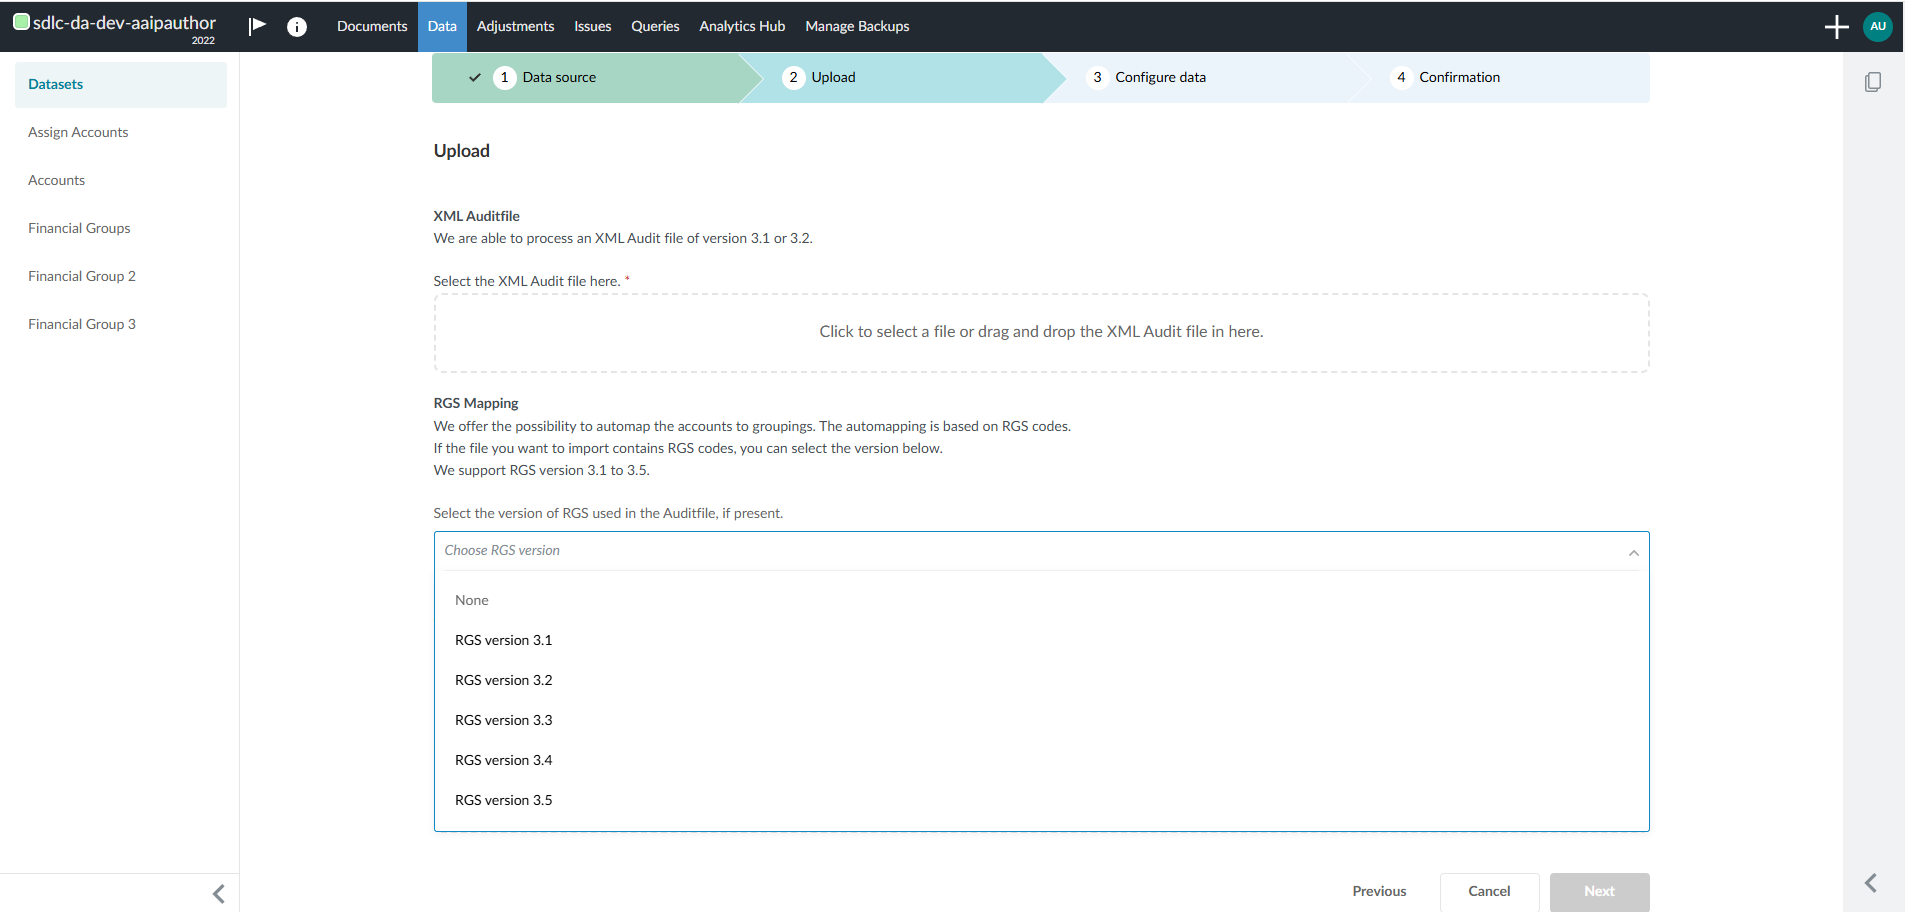Open Financial Groups in the sidebar
1905x912 pixels.
coord(79,228)
